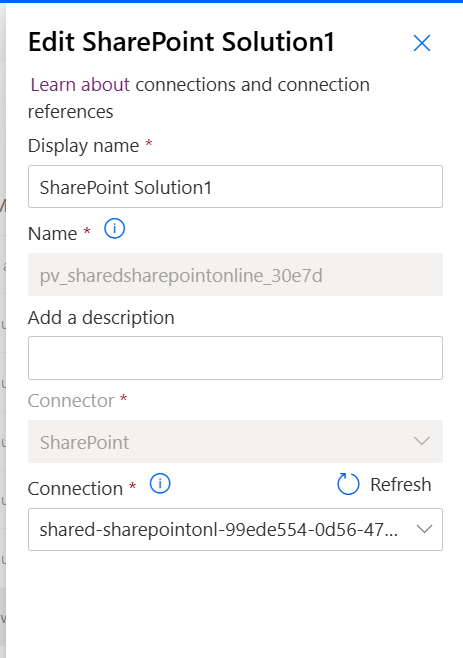Click the disabled Name field pv_sharedsharepointonline_30e7d
The height and width of the screenshot is (658, 463).
click(235, 274)
